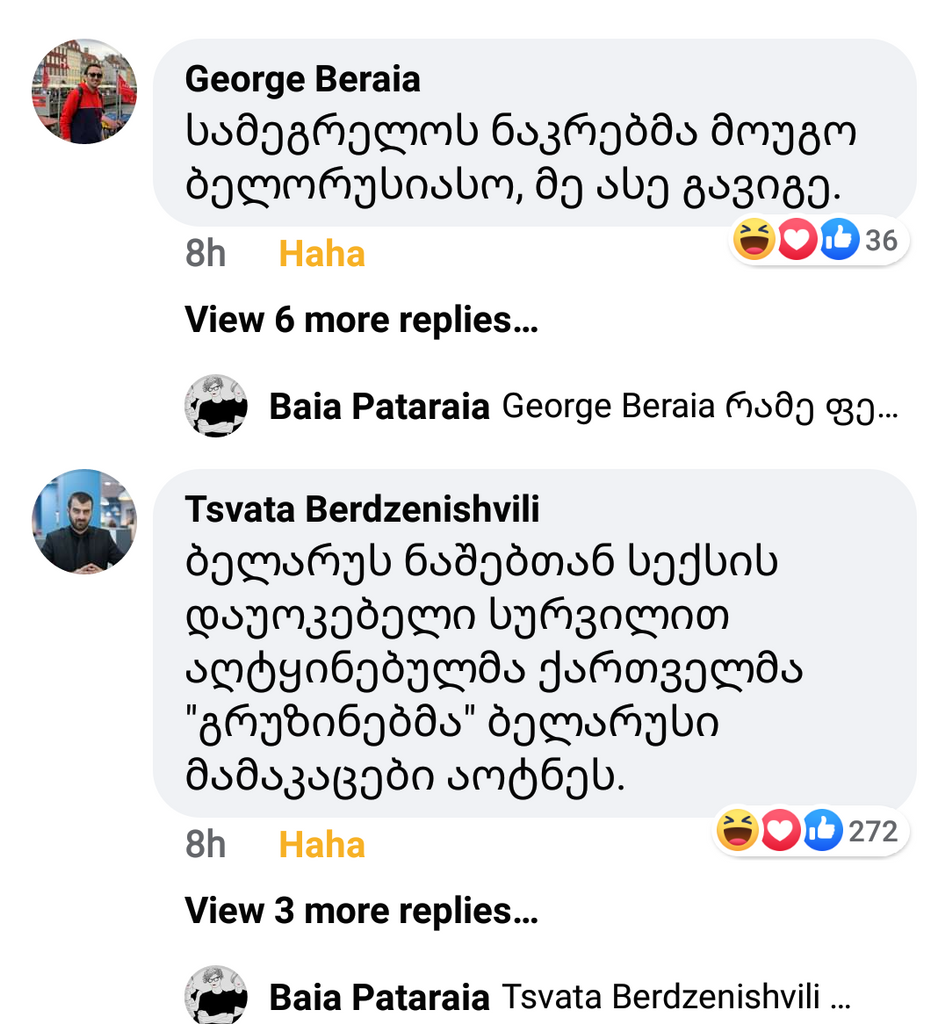Click the 8h timestamp under George Beraia's comment

coord(205,254)
